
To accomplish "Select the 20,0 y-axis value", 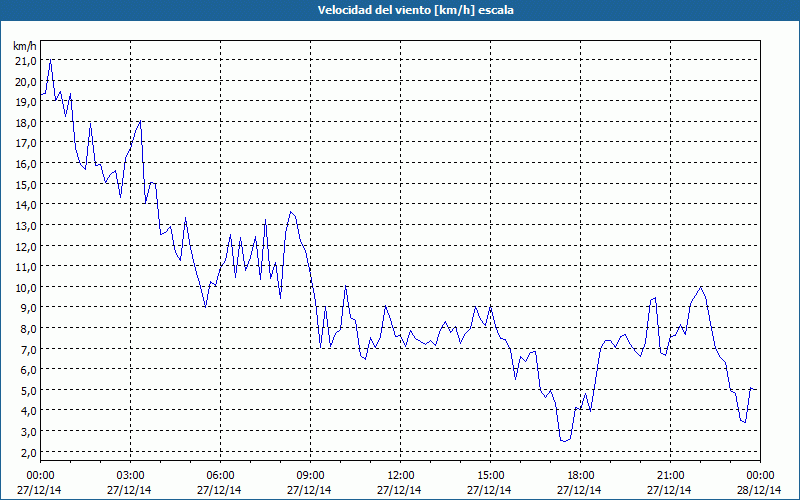I will click(27, 81).
